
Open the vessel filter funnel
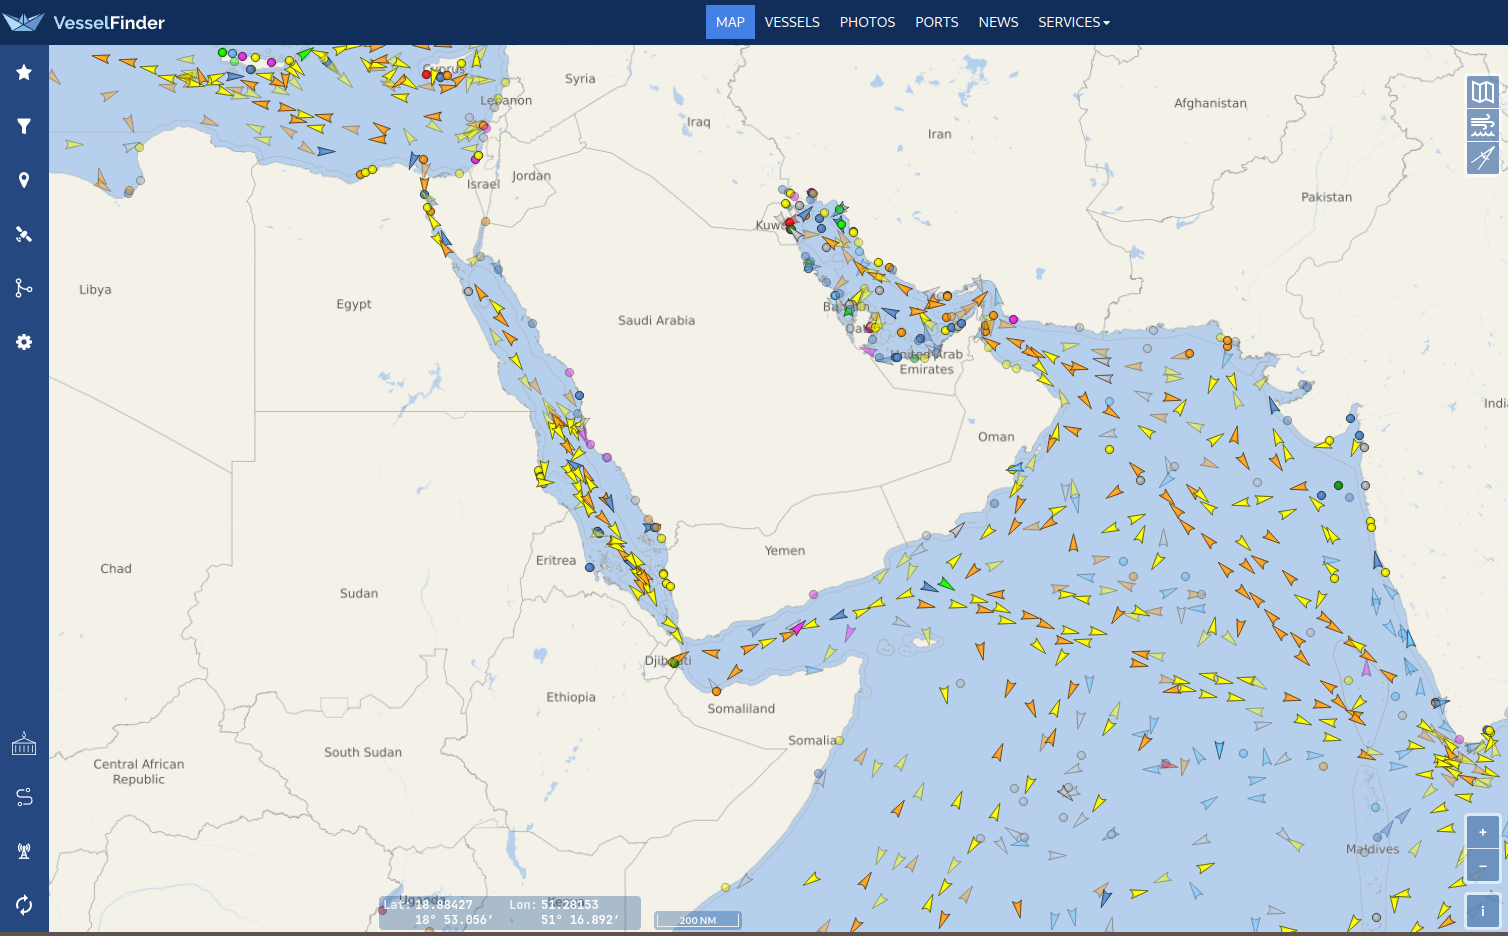(24, 126)
